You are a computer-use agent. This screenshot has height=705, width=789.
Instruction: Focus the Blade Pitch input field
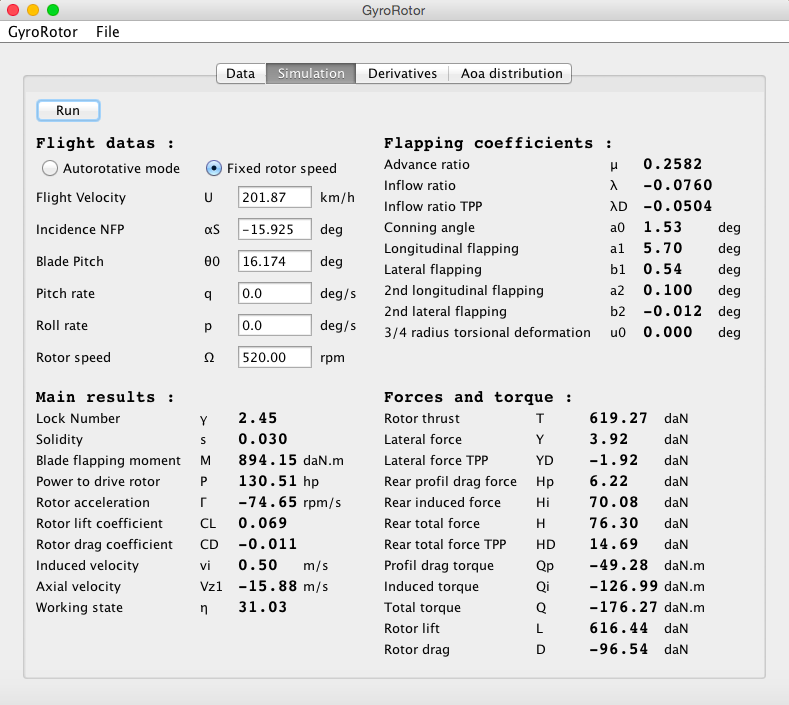pyautogui.click(x=275, y=261)
